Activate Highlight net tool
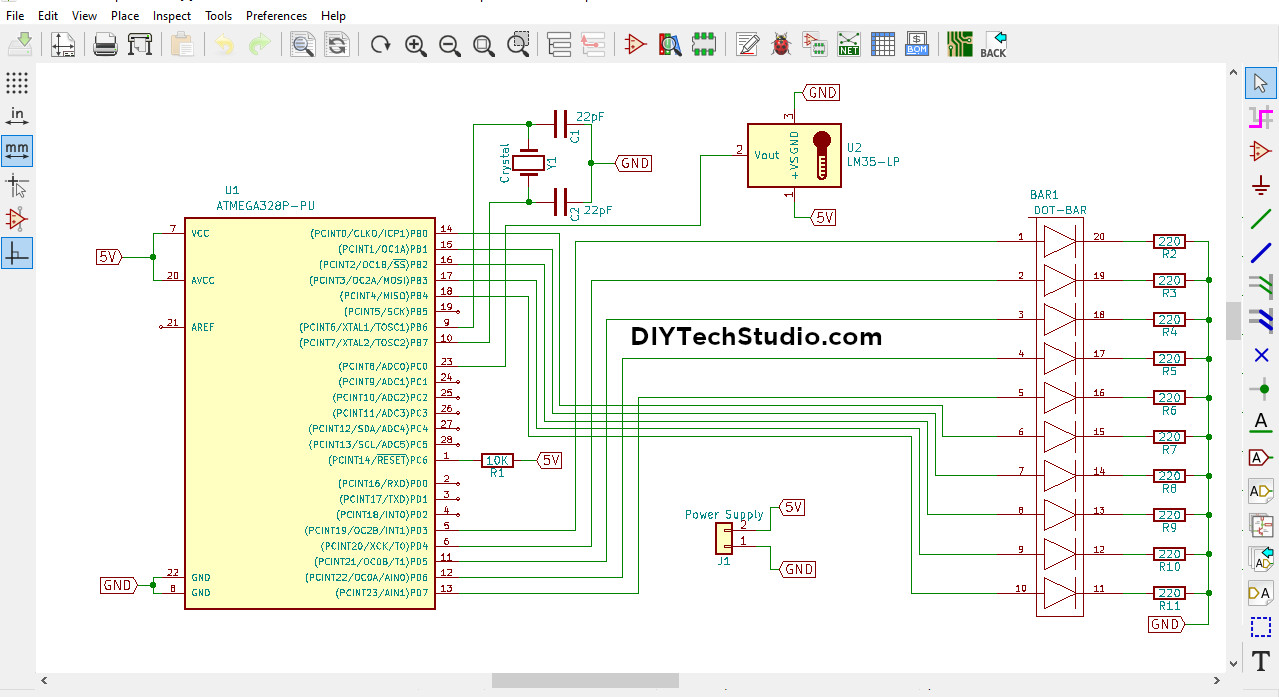1279x697 pixels. pyautogui.click(x=1261, y=118)
